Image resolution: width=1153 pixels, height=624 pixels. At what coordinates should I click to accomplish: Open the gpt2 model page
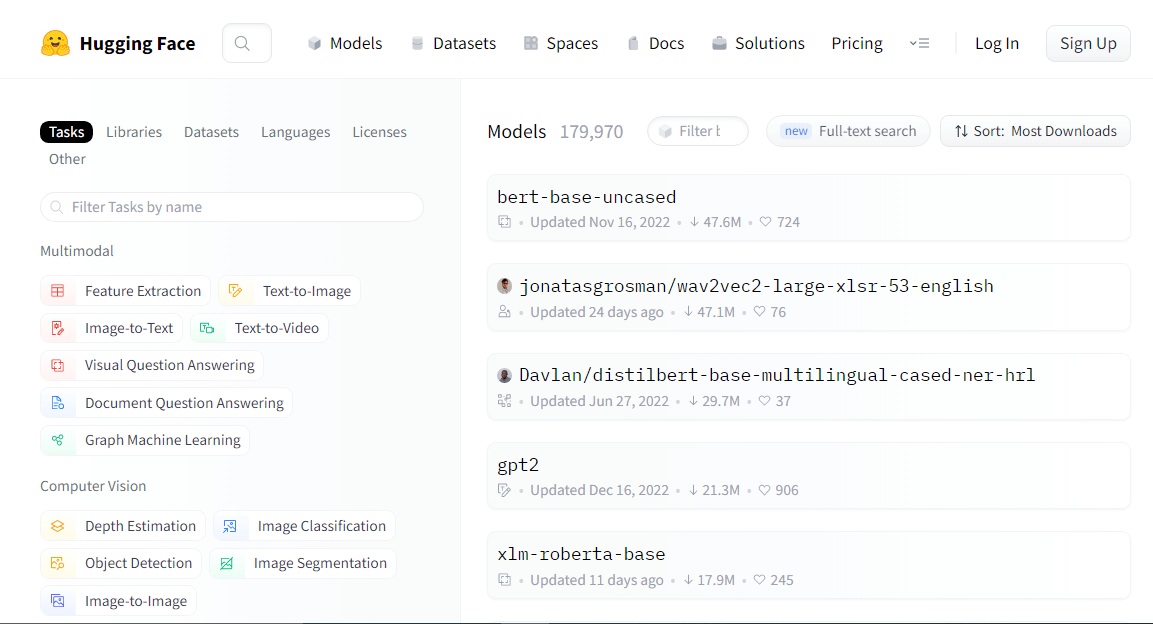point(809,476)
